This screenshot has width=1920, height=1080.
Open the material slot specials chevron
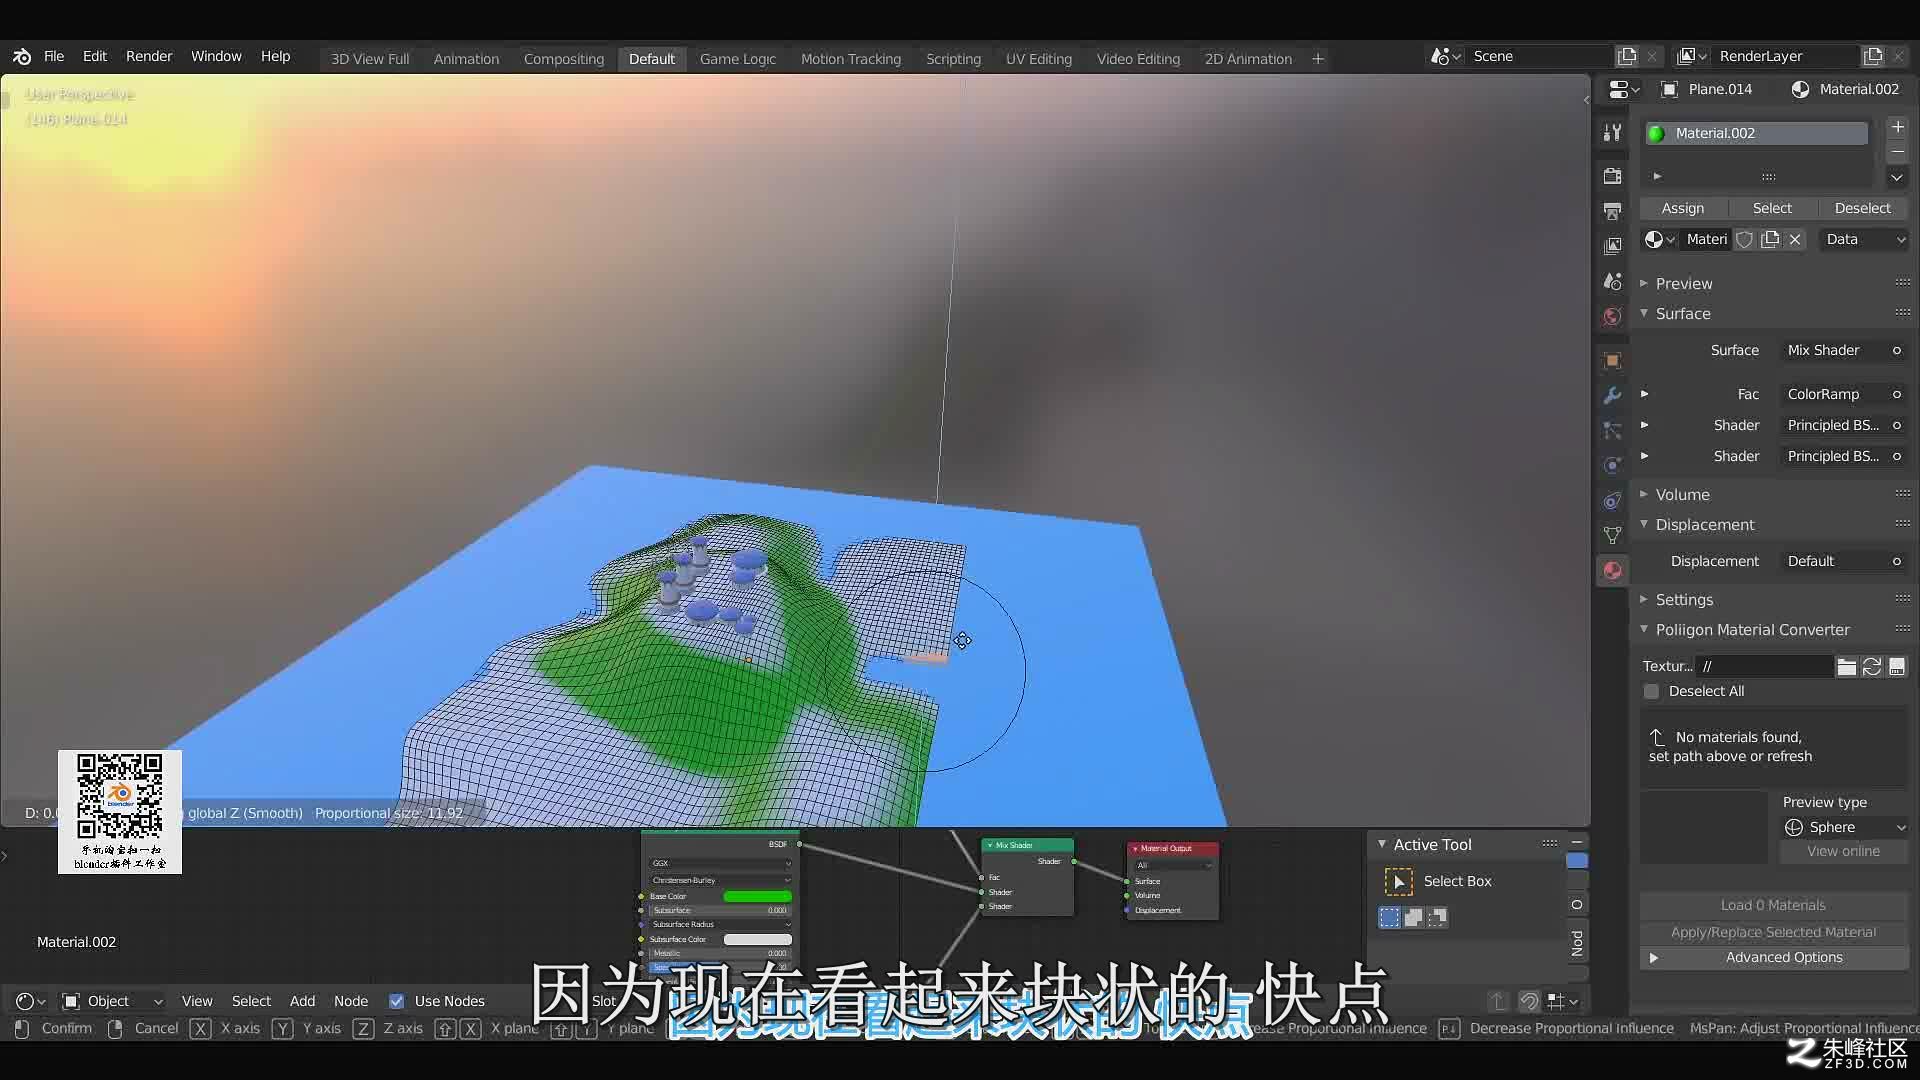tap(1897, 177)
